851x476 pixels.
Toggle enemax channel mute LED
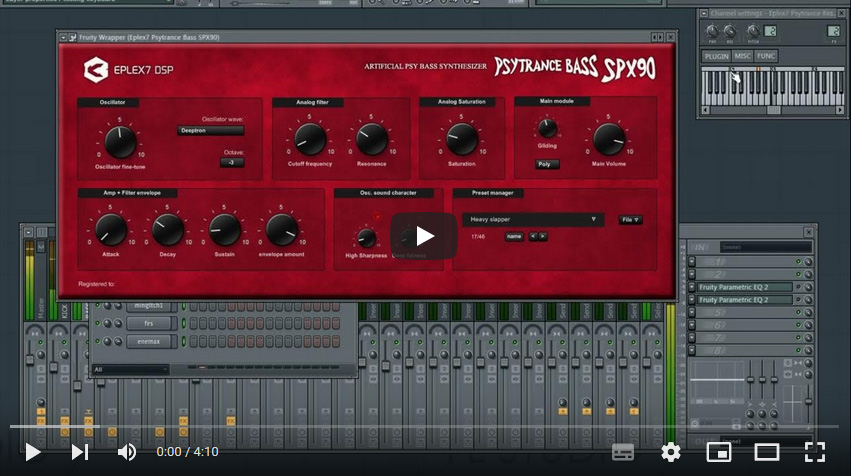[x=98, y=341]
